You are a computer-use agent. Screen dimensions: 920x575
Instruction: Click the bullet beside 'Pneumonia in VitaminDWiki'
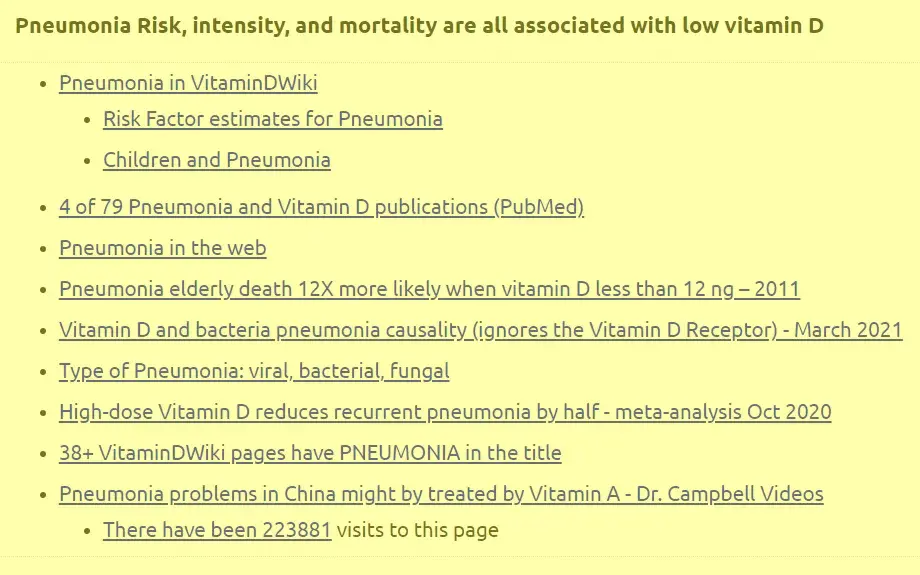click(x=43, y=85)
